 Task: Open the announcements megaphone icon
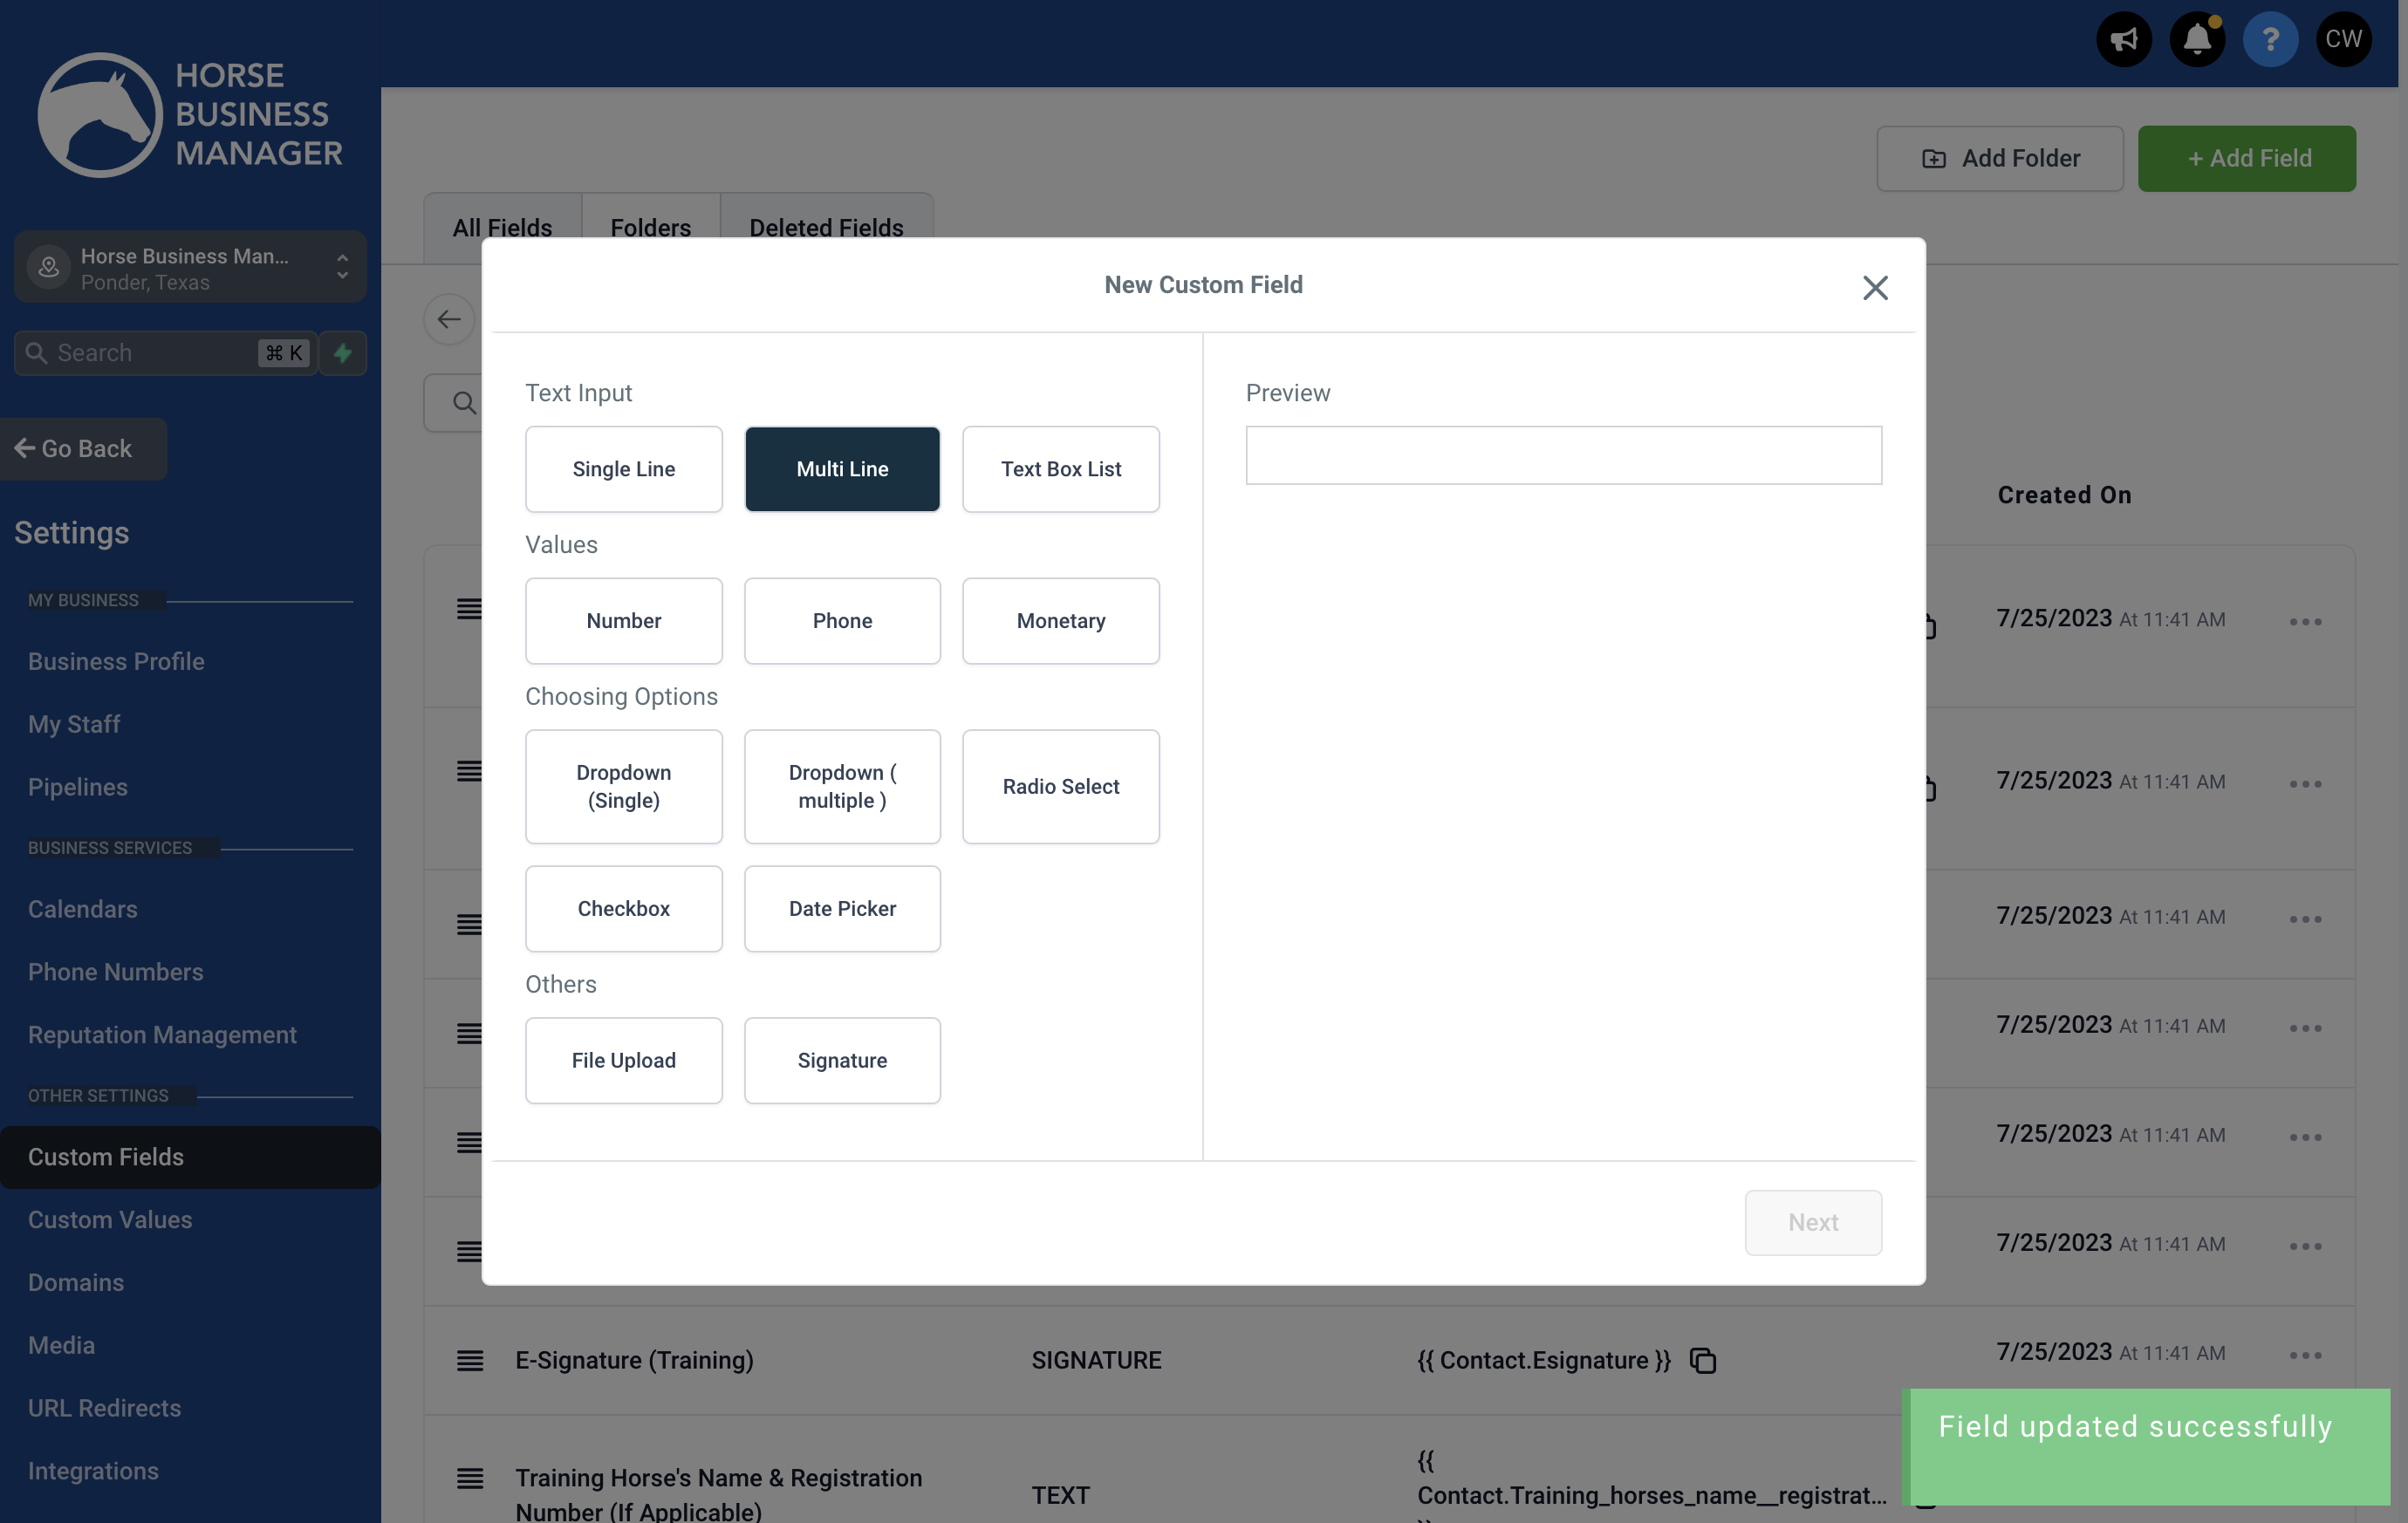[x=2123, y=39]
